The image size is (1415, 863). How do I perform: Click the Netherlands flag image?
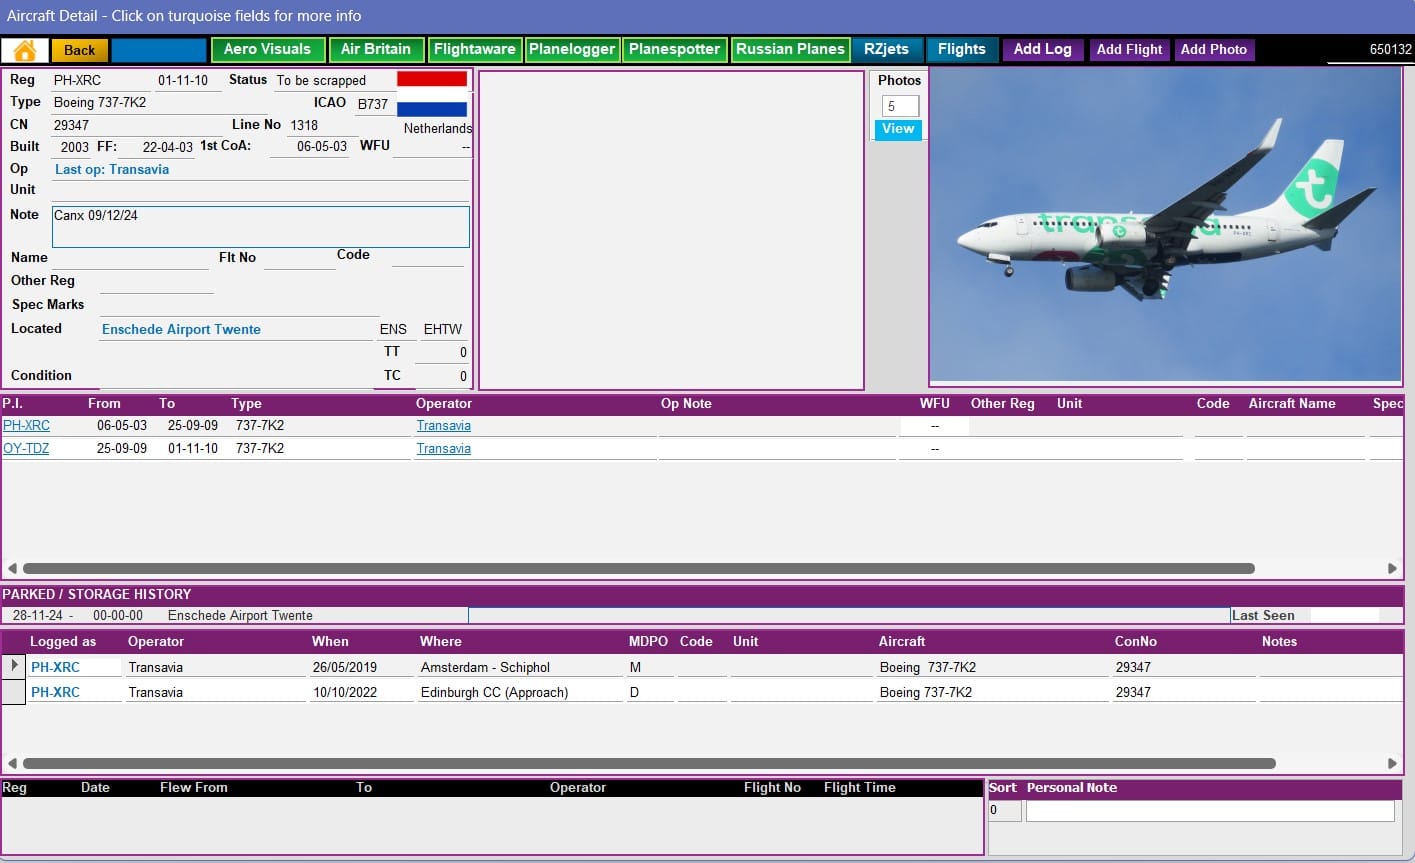(432, 94)
